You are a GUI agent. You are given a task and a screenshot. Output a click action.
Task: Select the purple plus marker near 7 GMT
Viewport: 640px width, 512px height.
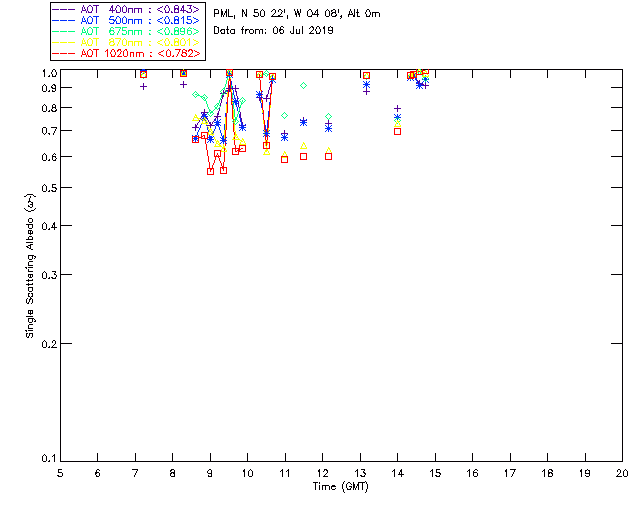click(x=143, y=86)
